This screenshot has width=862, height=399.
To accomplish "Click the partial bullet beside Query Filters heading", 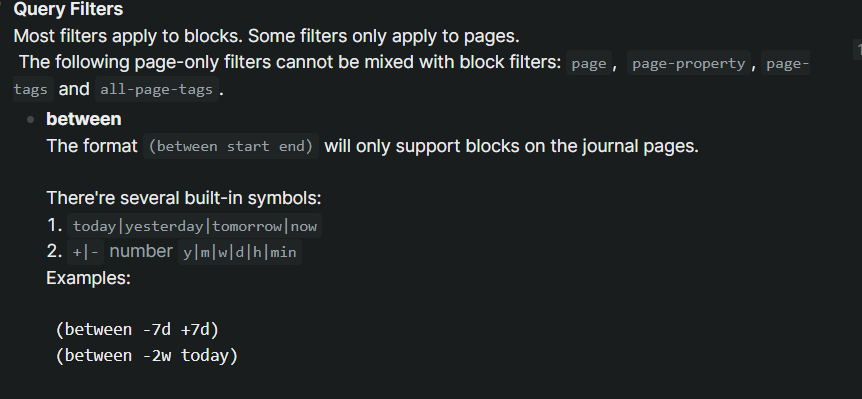I will click(2, 3).
